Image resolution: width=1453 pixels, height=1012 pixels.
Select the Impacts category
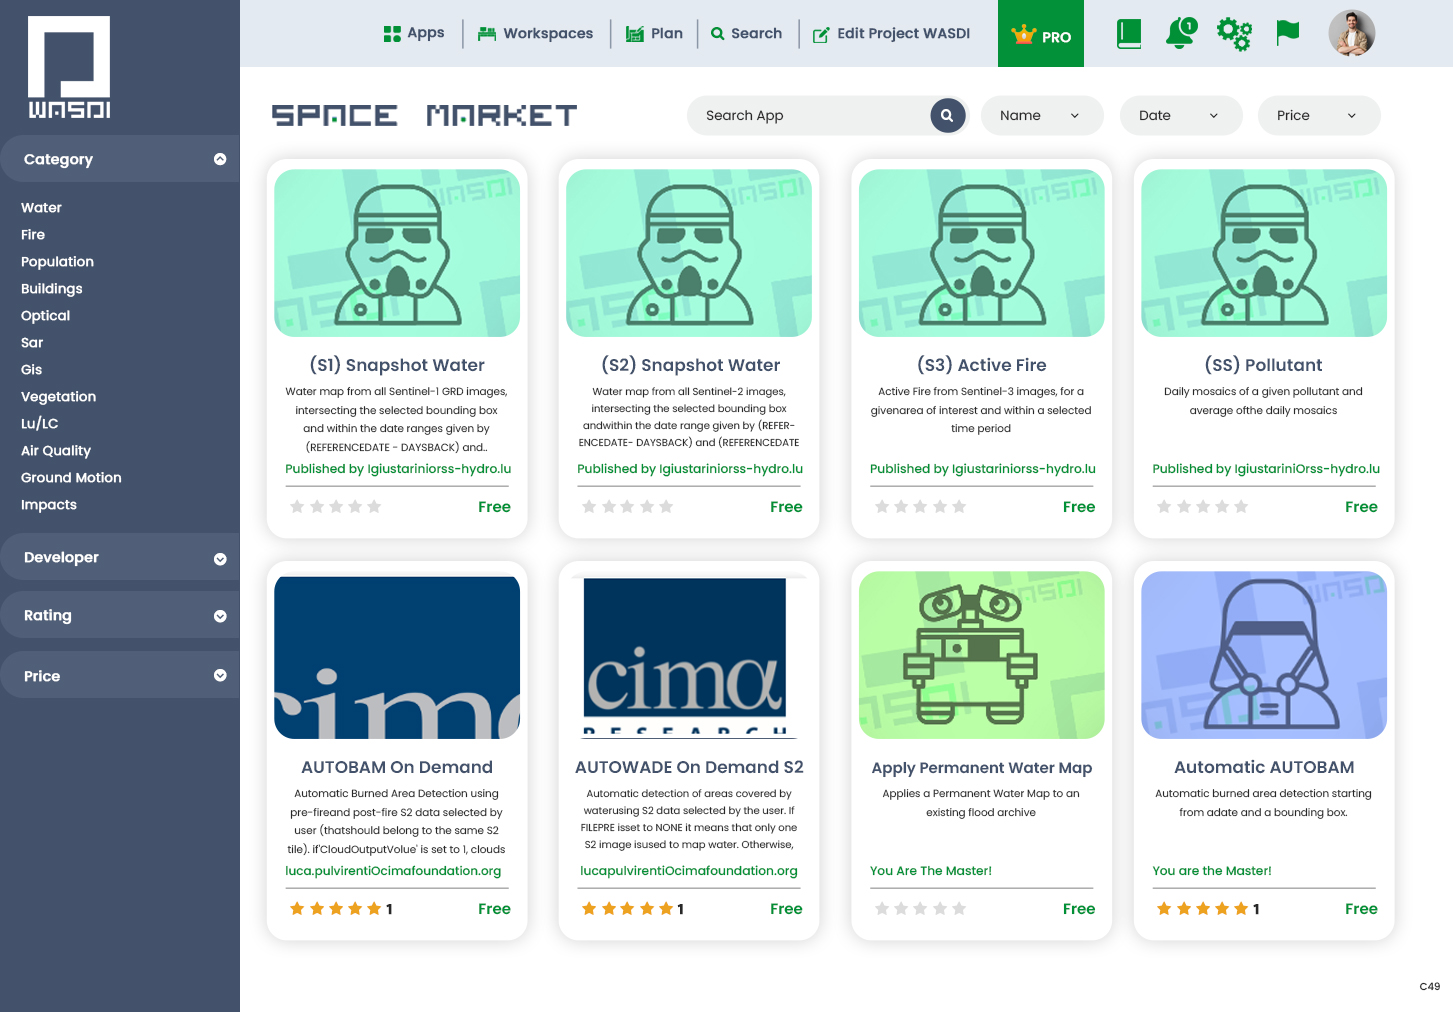pyautogui.click(x=49, y=505)
